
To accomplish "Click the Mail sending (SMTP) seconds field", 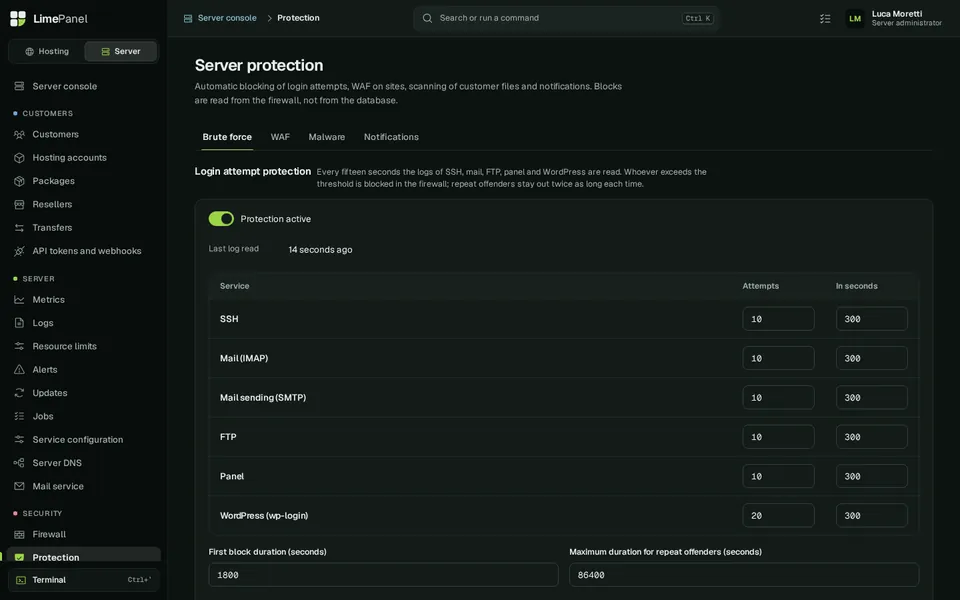I will pyautogui.click(x=872, y=397).
